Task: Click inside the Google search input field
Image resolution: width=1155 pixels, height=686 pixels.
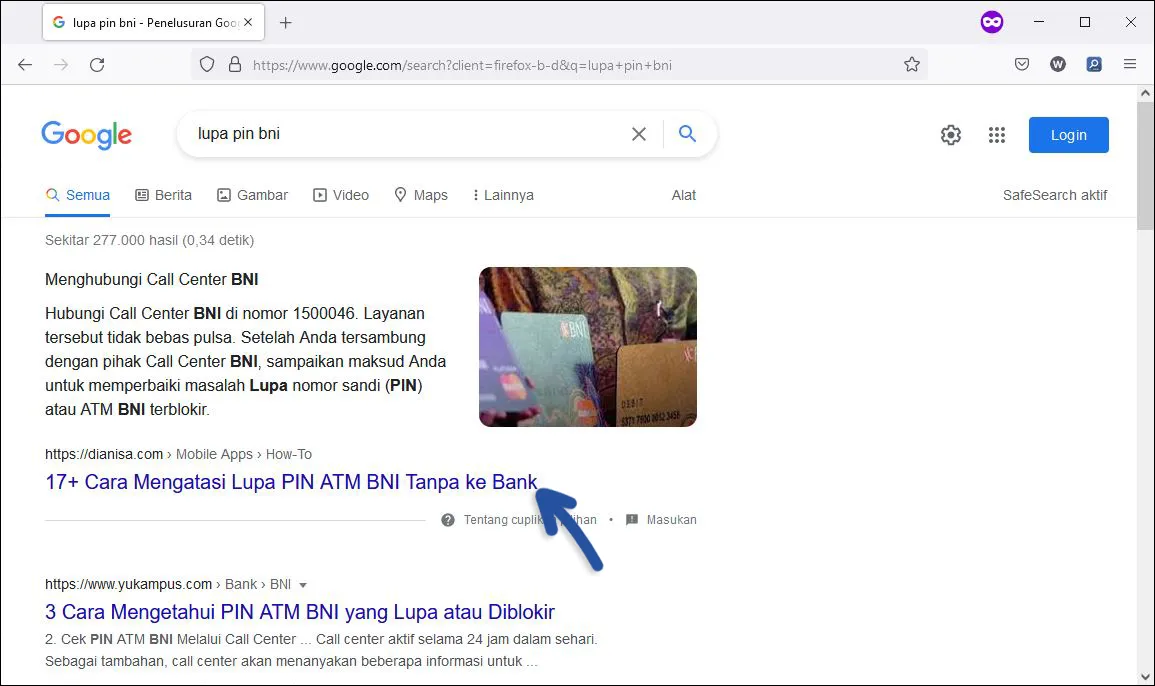Action: point(400,133)
